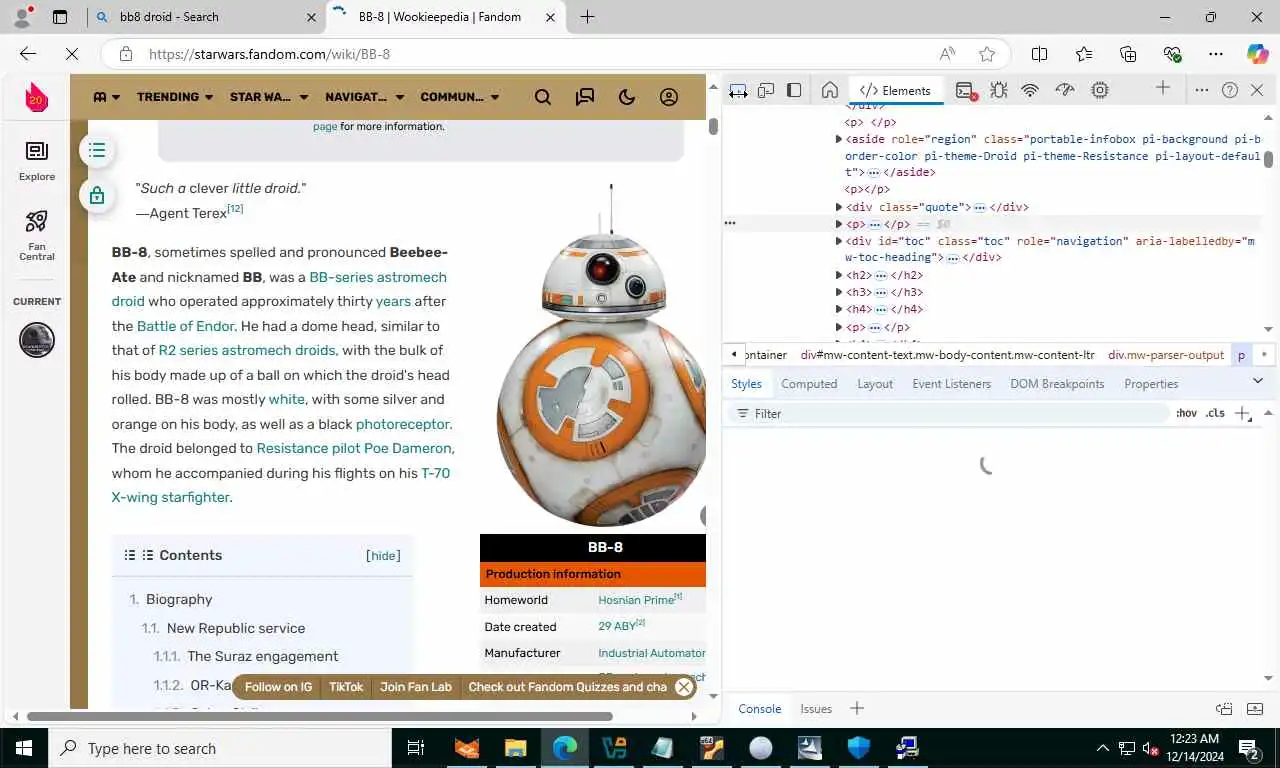Image resolution: width=1280 pixels, height=768 pixels.
Task: Open the DevTools Console tool icon
Action: coord(965,91)
